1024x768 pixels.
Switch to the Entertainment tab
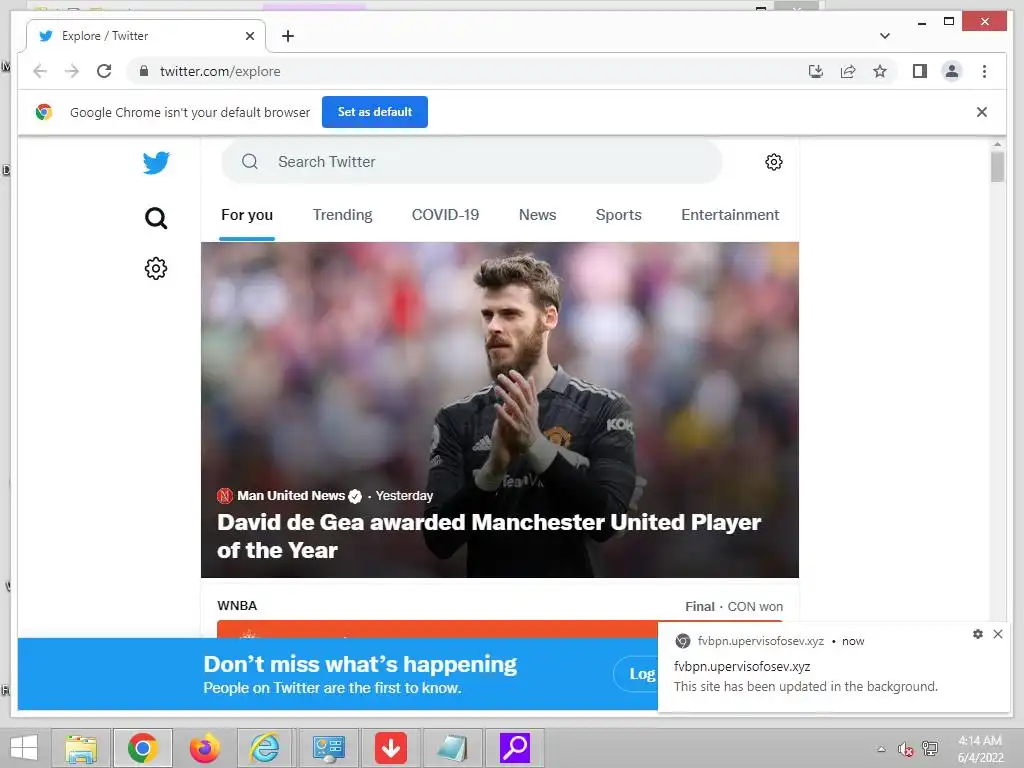coord(730,215)
